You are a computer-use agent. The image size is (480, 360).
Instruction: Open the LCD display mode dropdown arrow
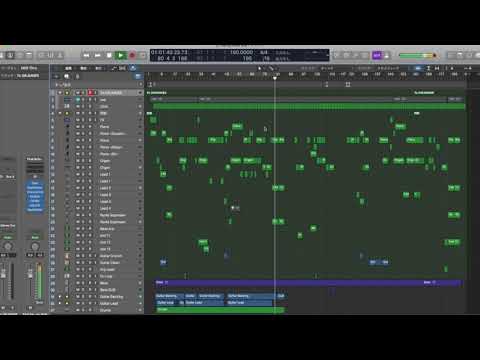[x=327, y=55]
